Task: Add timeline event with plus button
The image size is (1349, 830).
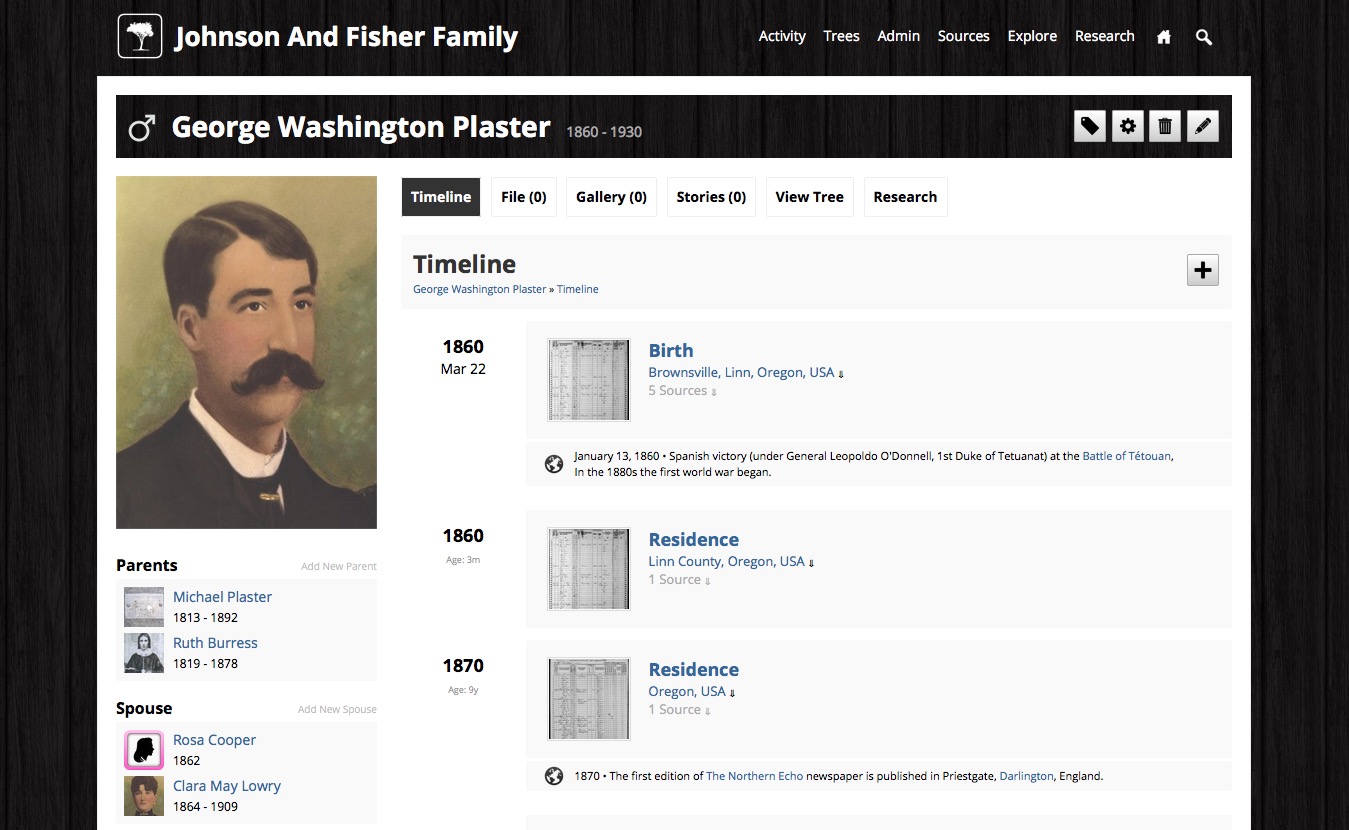Action: coord(1203,270)
